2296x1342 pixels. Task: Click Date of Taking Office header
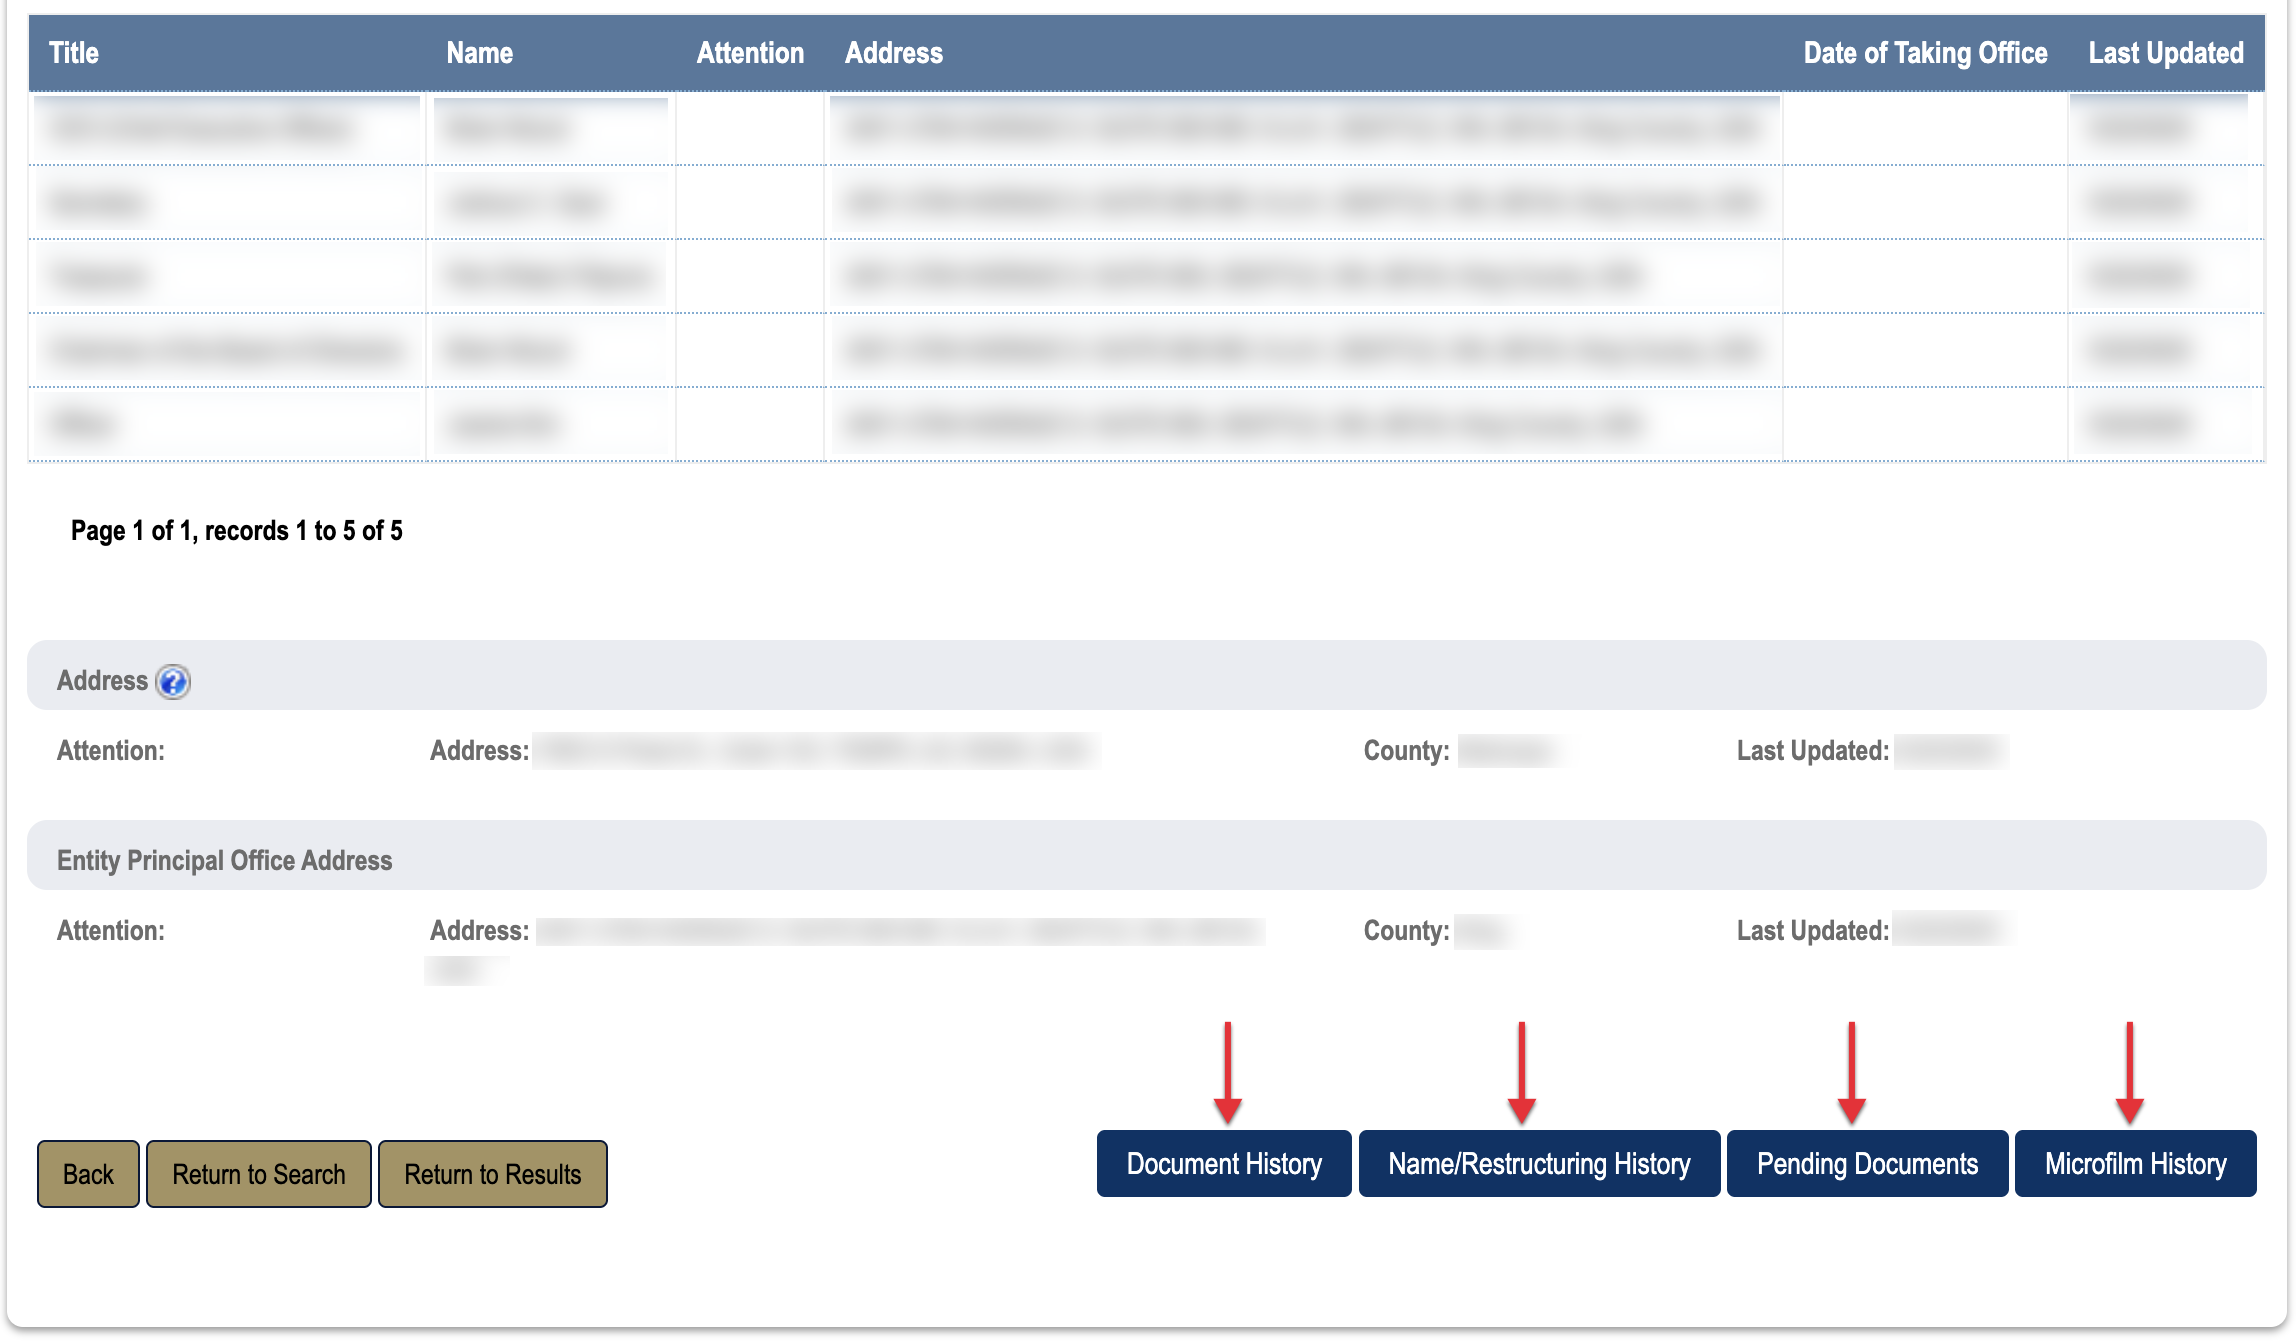pyautogui.click(x=1924, y=53)
